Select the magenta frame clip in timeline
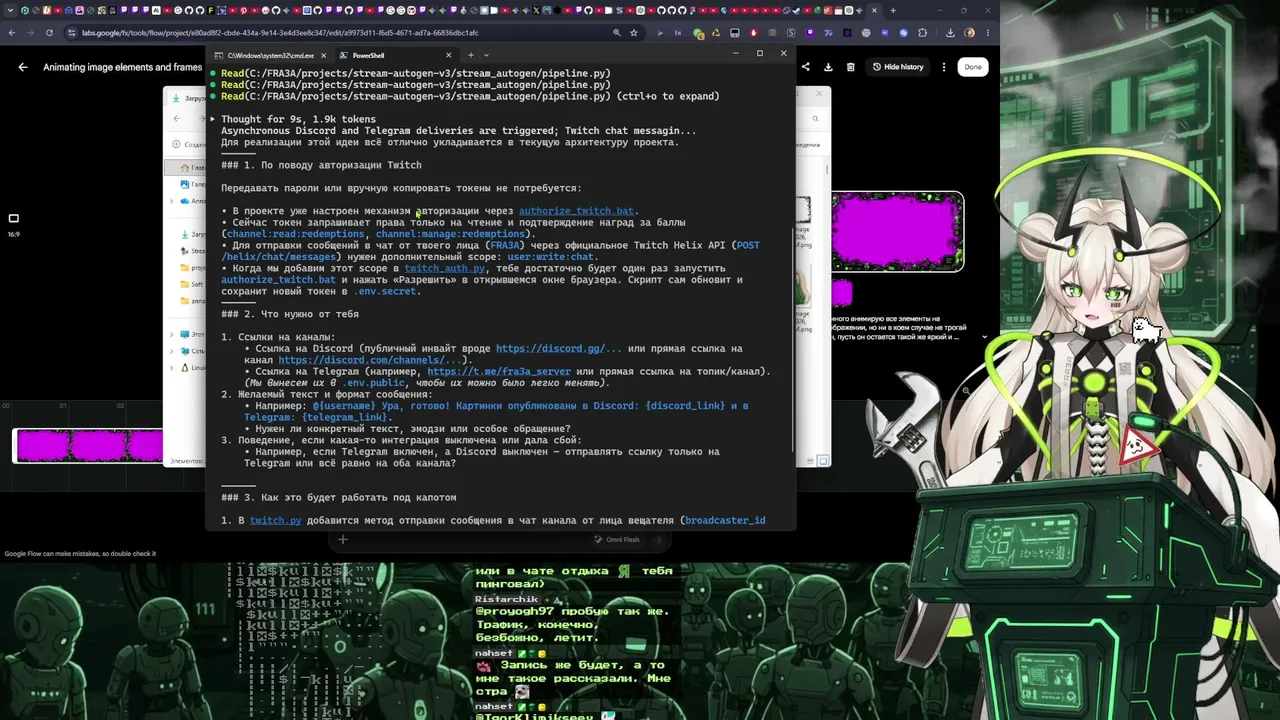 [89, 446]
